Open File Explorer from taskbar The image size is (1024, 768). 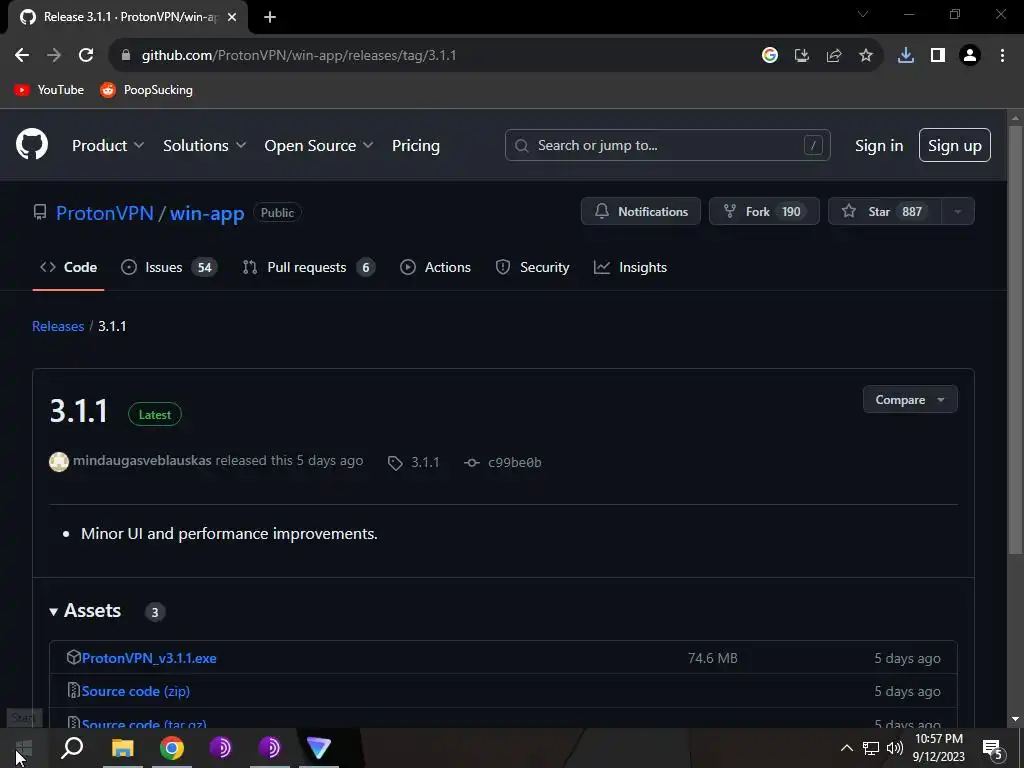pos(122,748)
